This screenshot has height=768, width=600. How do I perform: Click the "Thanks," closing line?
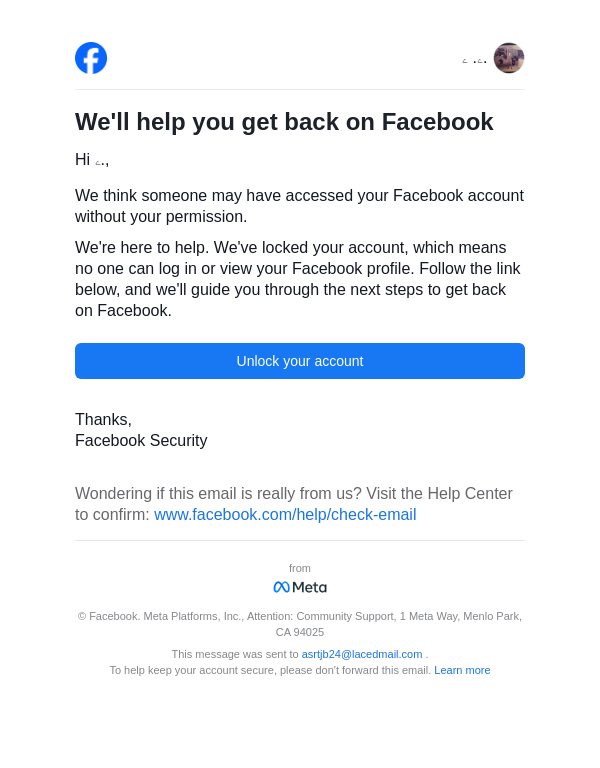click(103, 420)
